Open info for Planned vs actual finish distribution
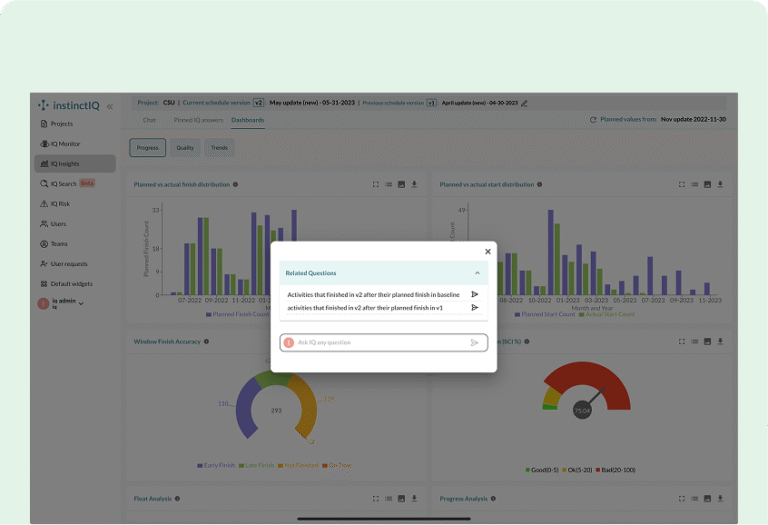Screen dimensions: 768x525 tap(236, 185)
